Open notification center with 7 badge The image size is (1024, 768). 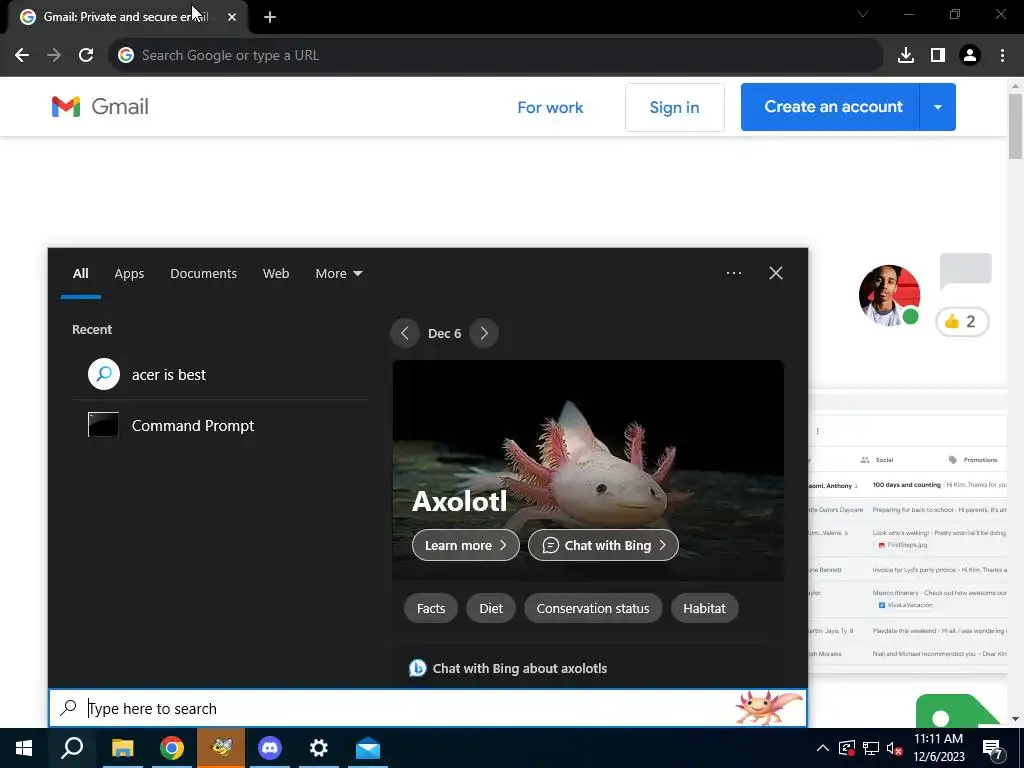(x=993, y=749)
